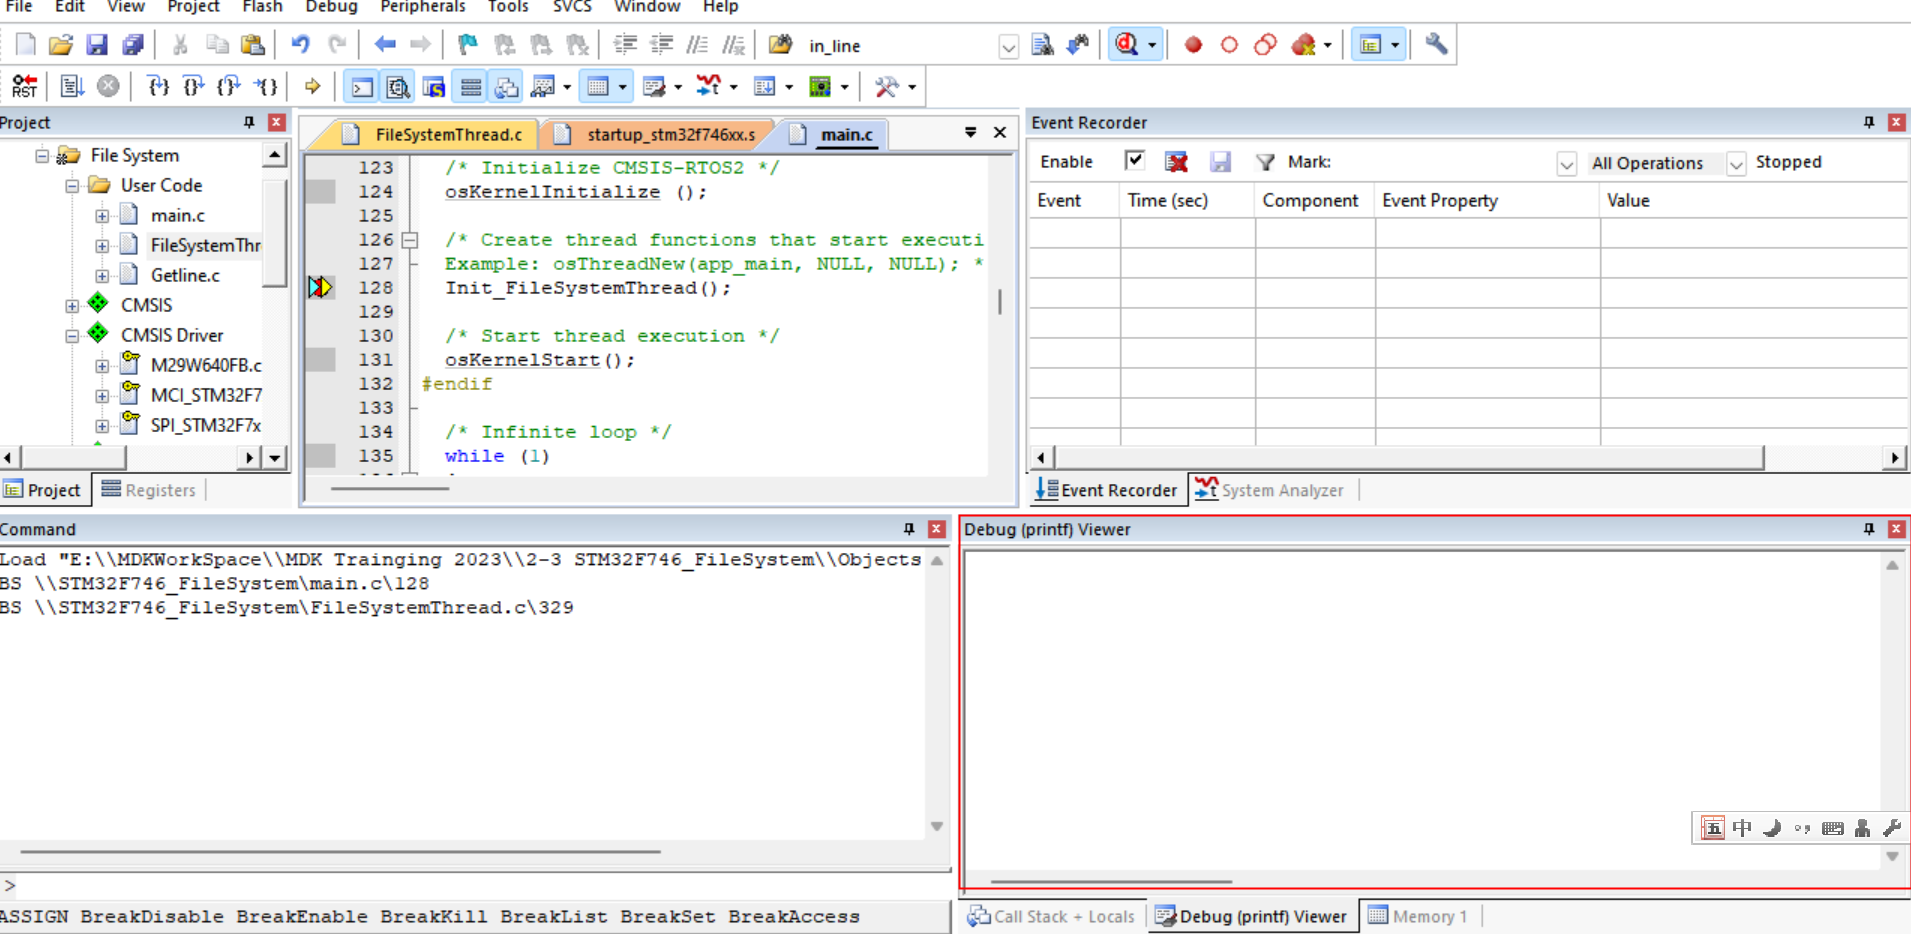Image resolution: width=1911 pixels, height=934 pixels.
Task: Open the All Operations dropdown
Action: pyautogui.click(x=1735, y=163)
